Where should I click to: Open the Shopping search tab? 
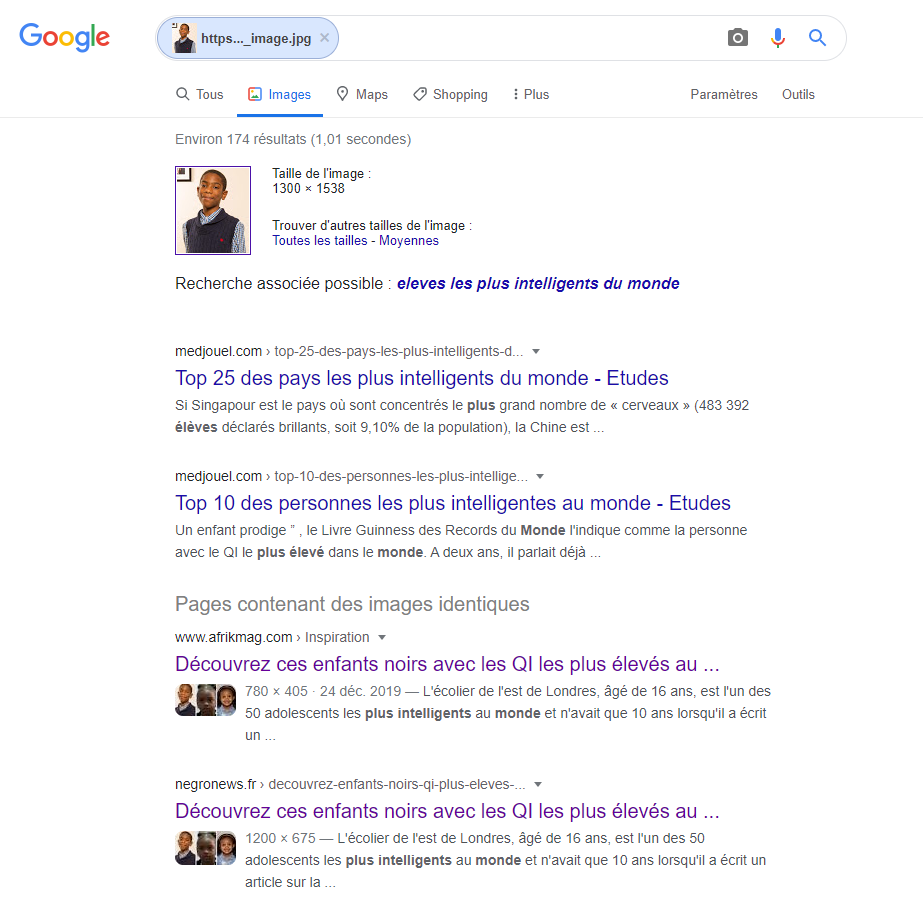click(450, 94)
